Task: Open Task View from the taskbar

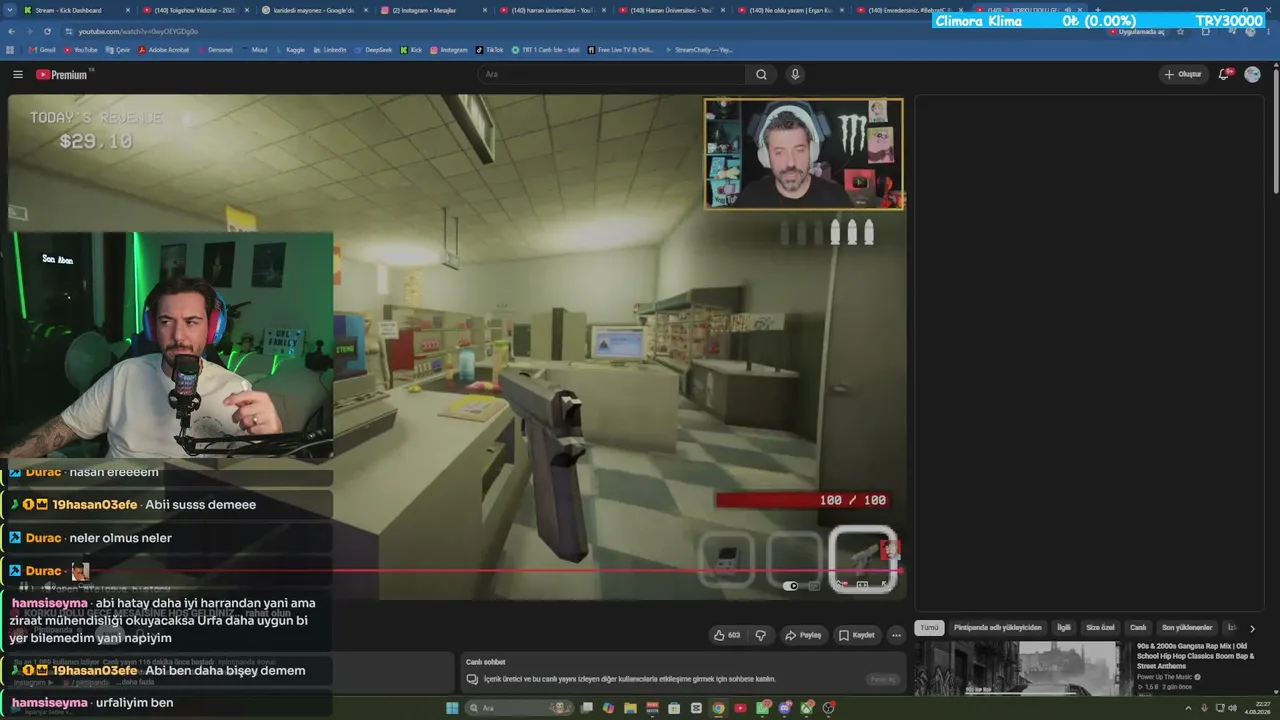Action: (x=586, y=708)
